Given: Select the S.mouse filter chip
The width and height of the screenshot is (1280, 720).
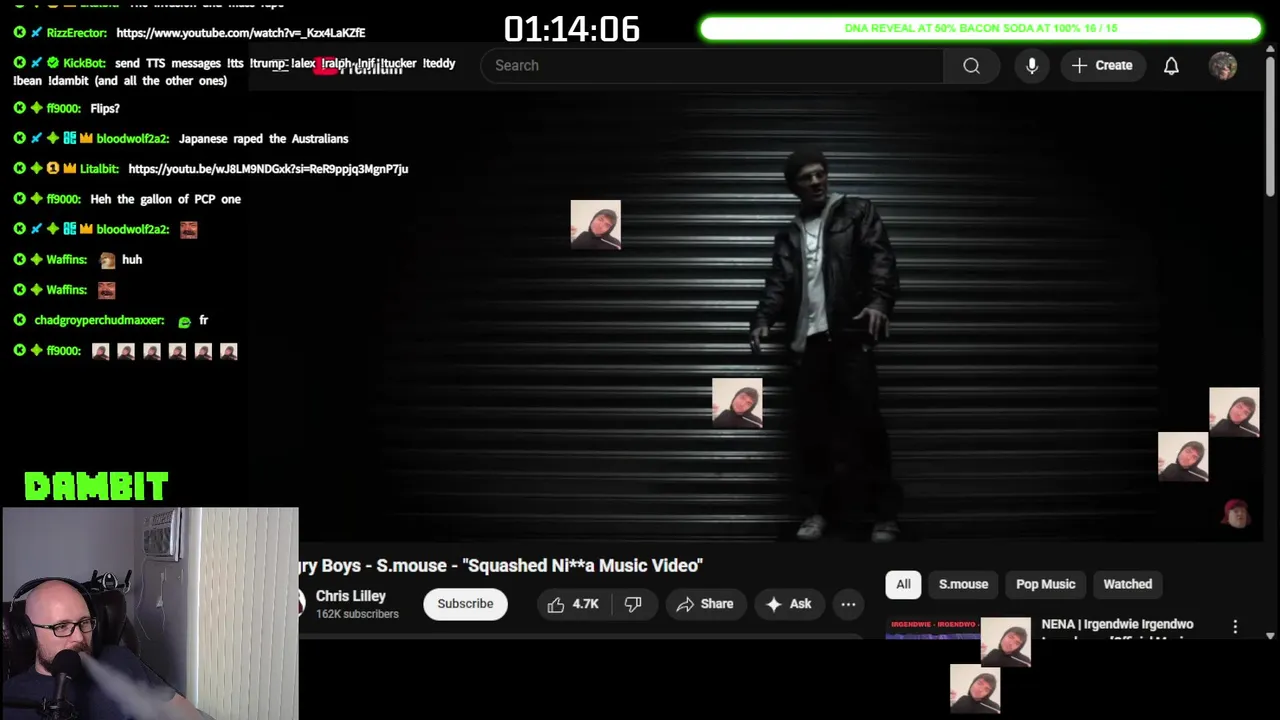Looking at the screenshot, I should (963, 584).
